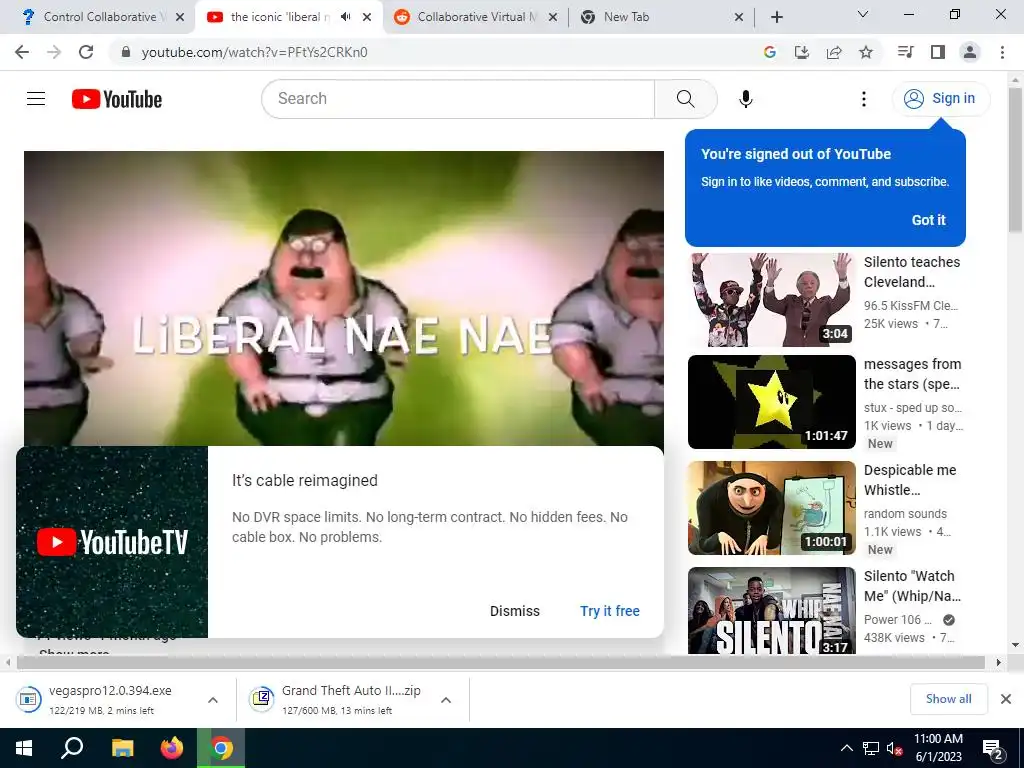Open a new browser tab
The width and height of the screenshot is (1024, 768).
(x=776, y=17)
